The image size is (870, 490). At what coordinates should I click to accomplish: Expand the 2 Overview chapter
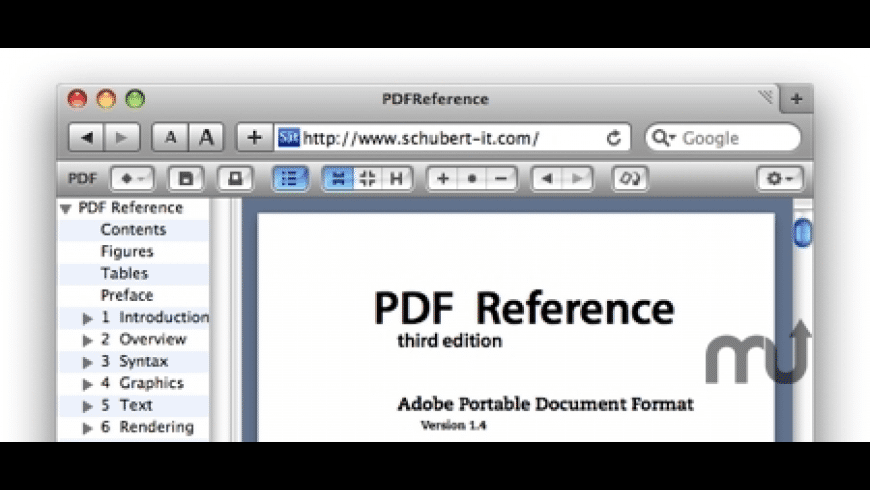click(87, 340)
